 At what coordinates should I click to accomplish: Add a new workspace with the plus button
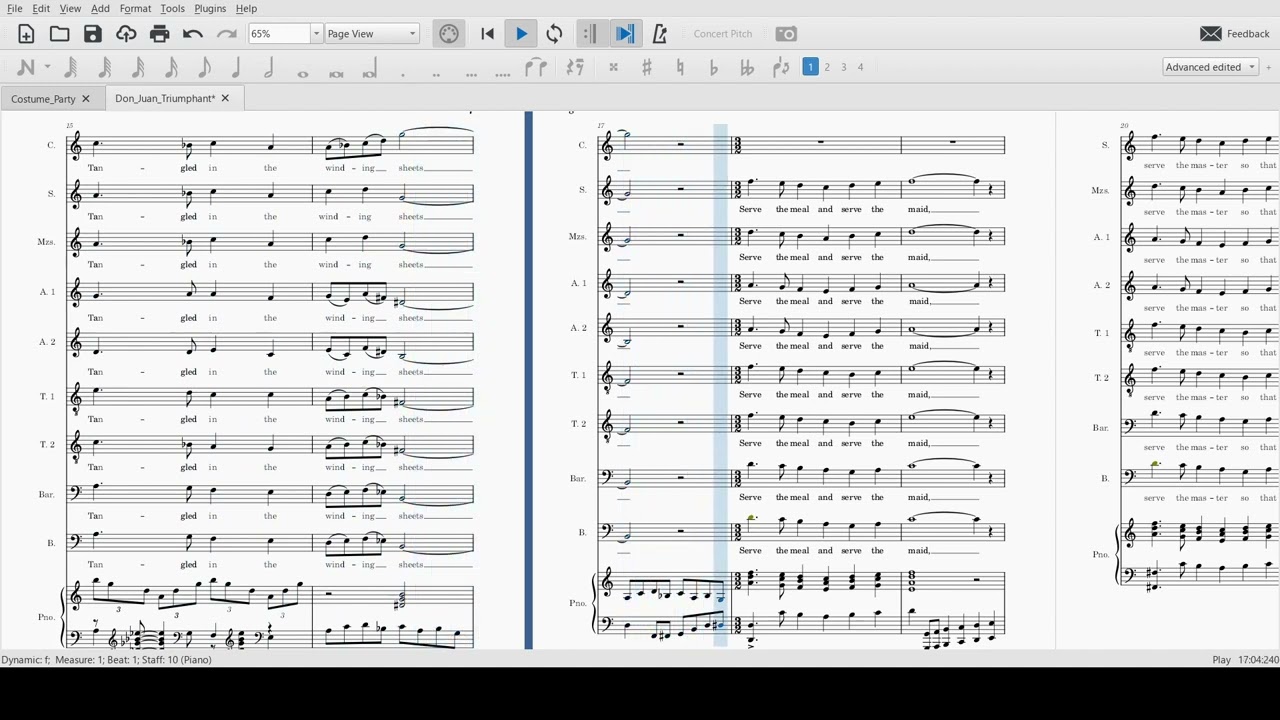tap(1269, 67)
